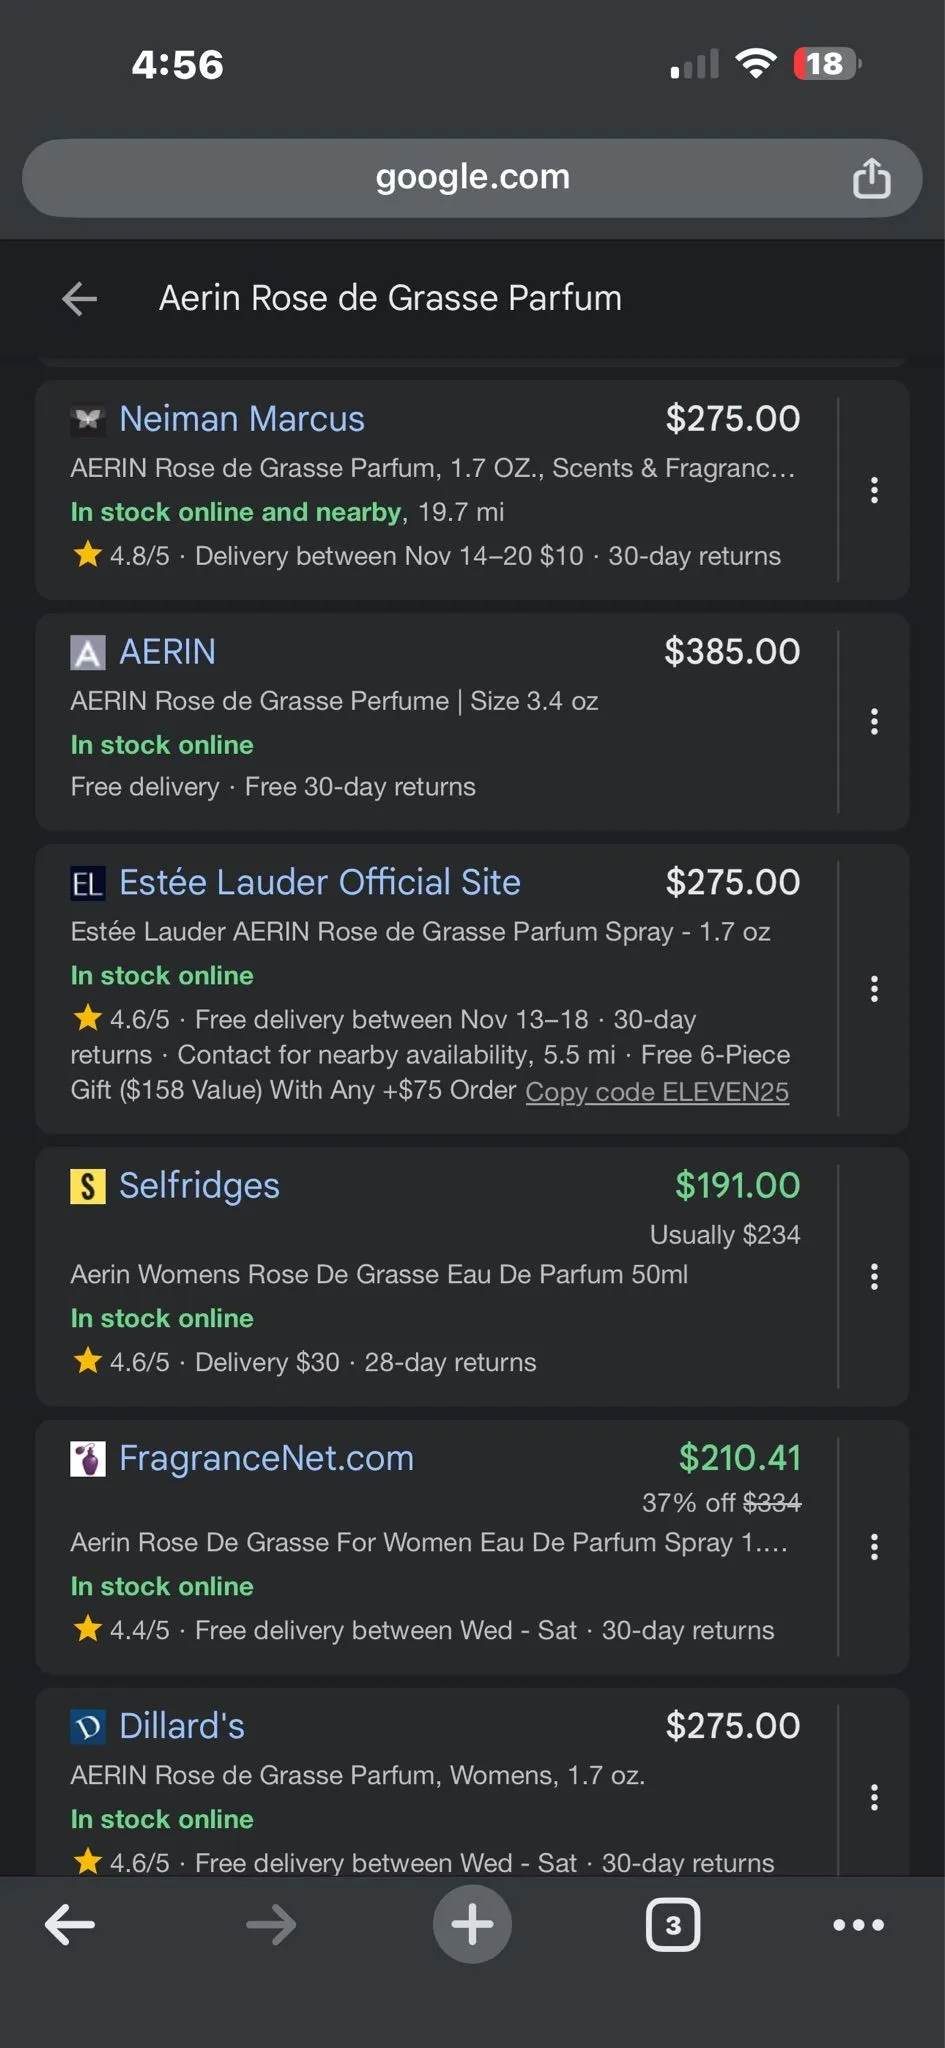This screenshot has height=2048, width=945.
Task: Open three-dot menu for AERIN listing
Action: point(874,722)
